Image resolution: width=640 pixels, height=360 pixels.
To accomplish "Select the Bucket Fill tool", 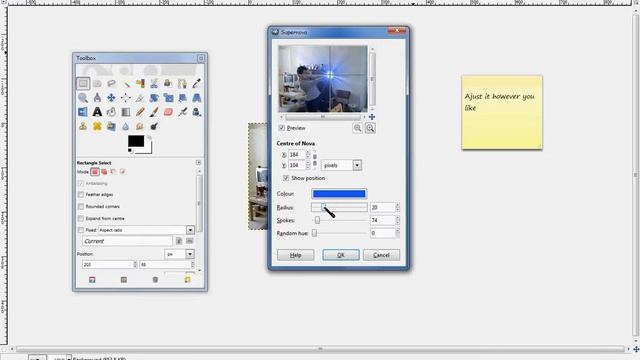I will [x=111, y=112].
